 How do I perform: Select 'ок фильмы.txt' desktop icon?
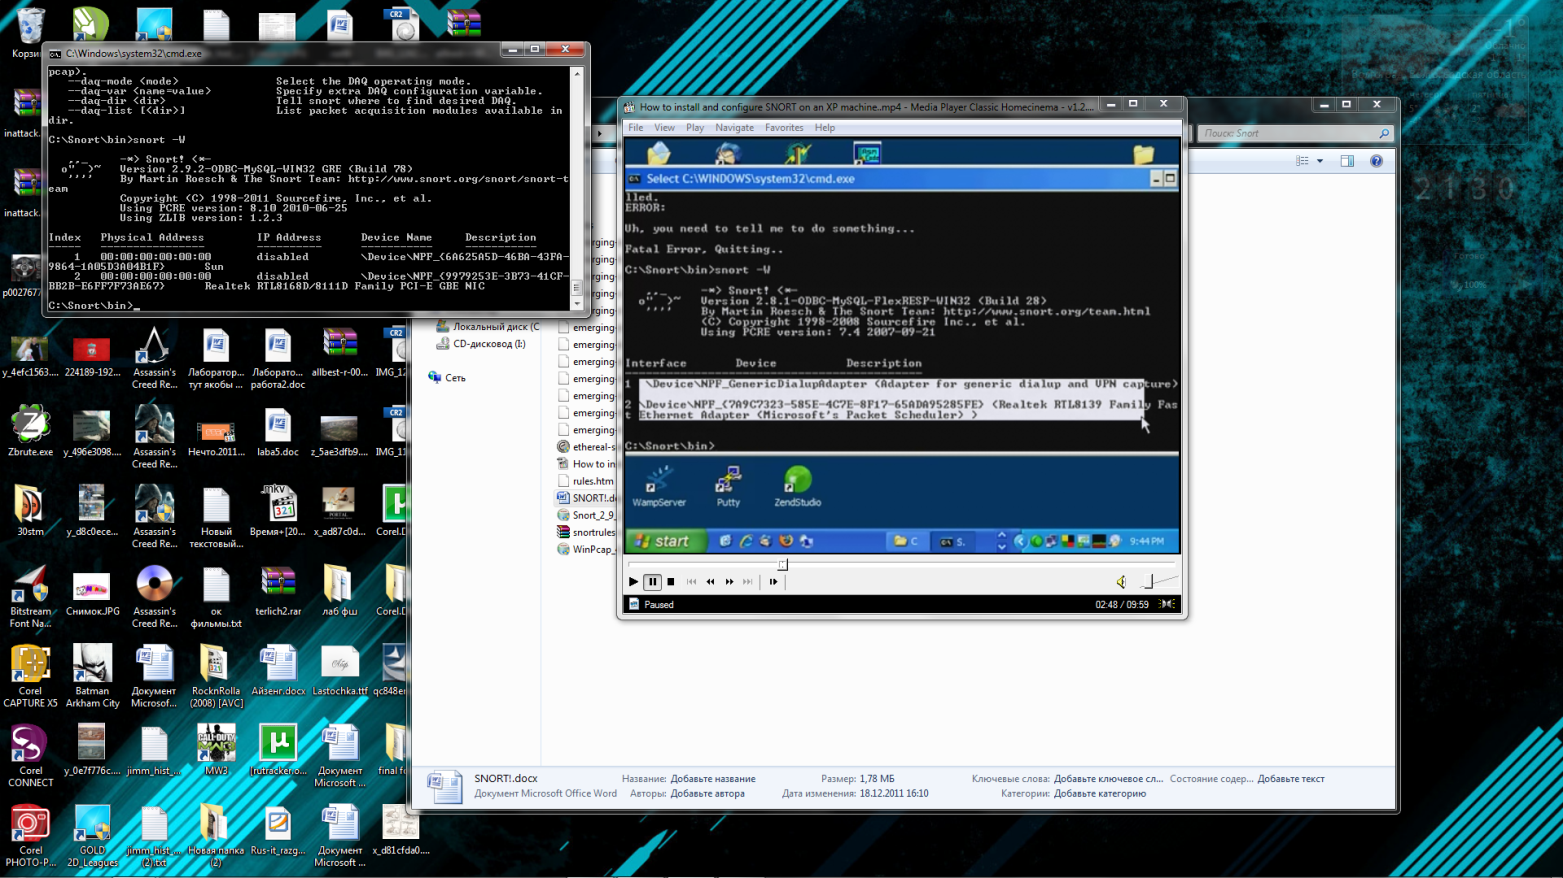(216, 597)
